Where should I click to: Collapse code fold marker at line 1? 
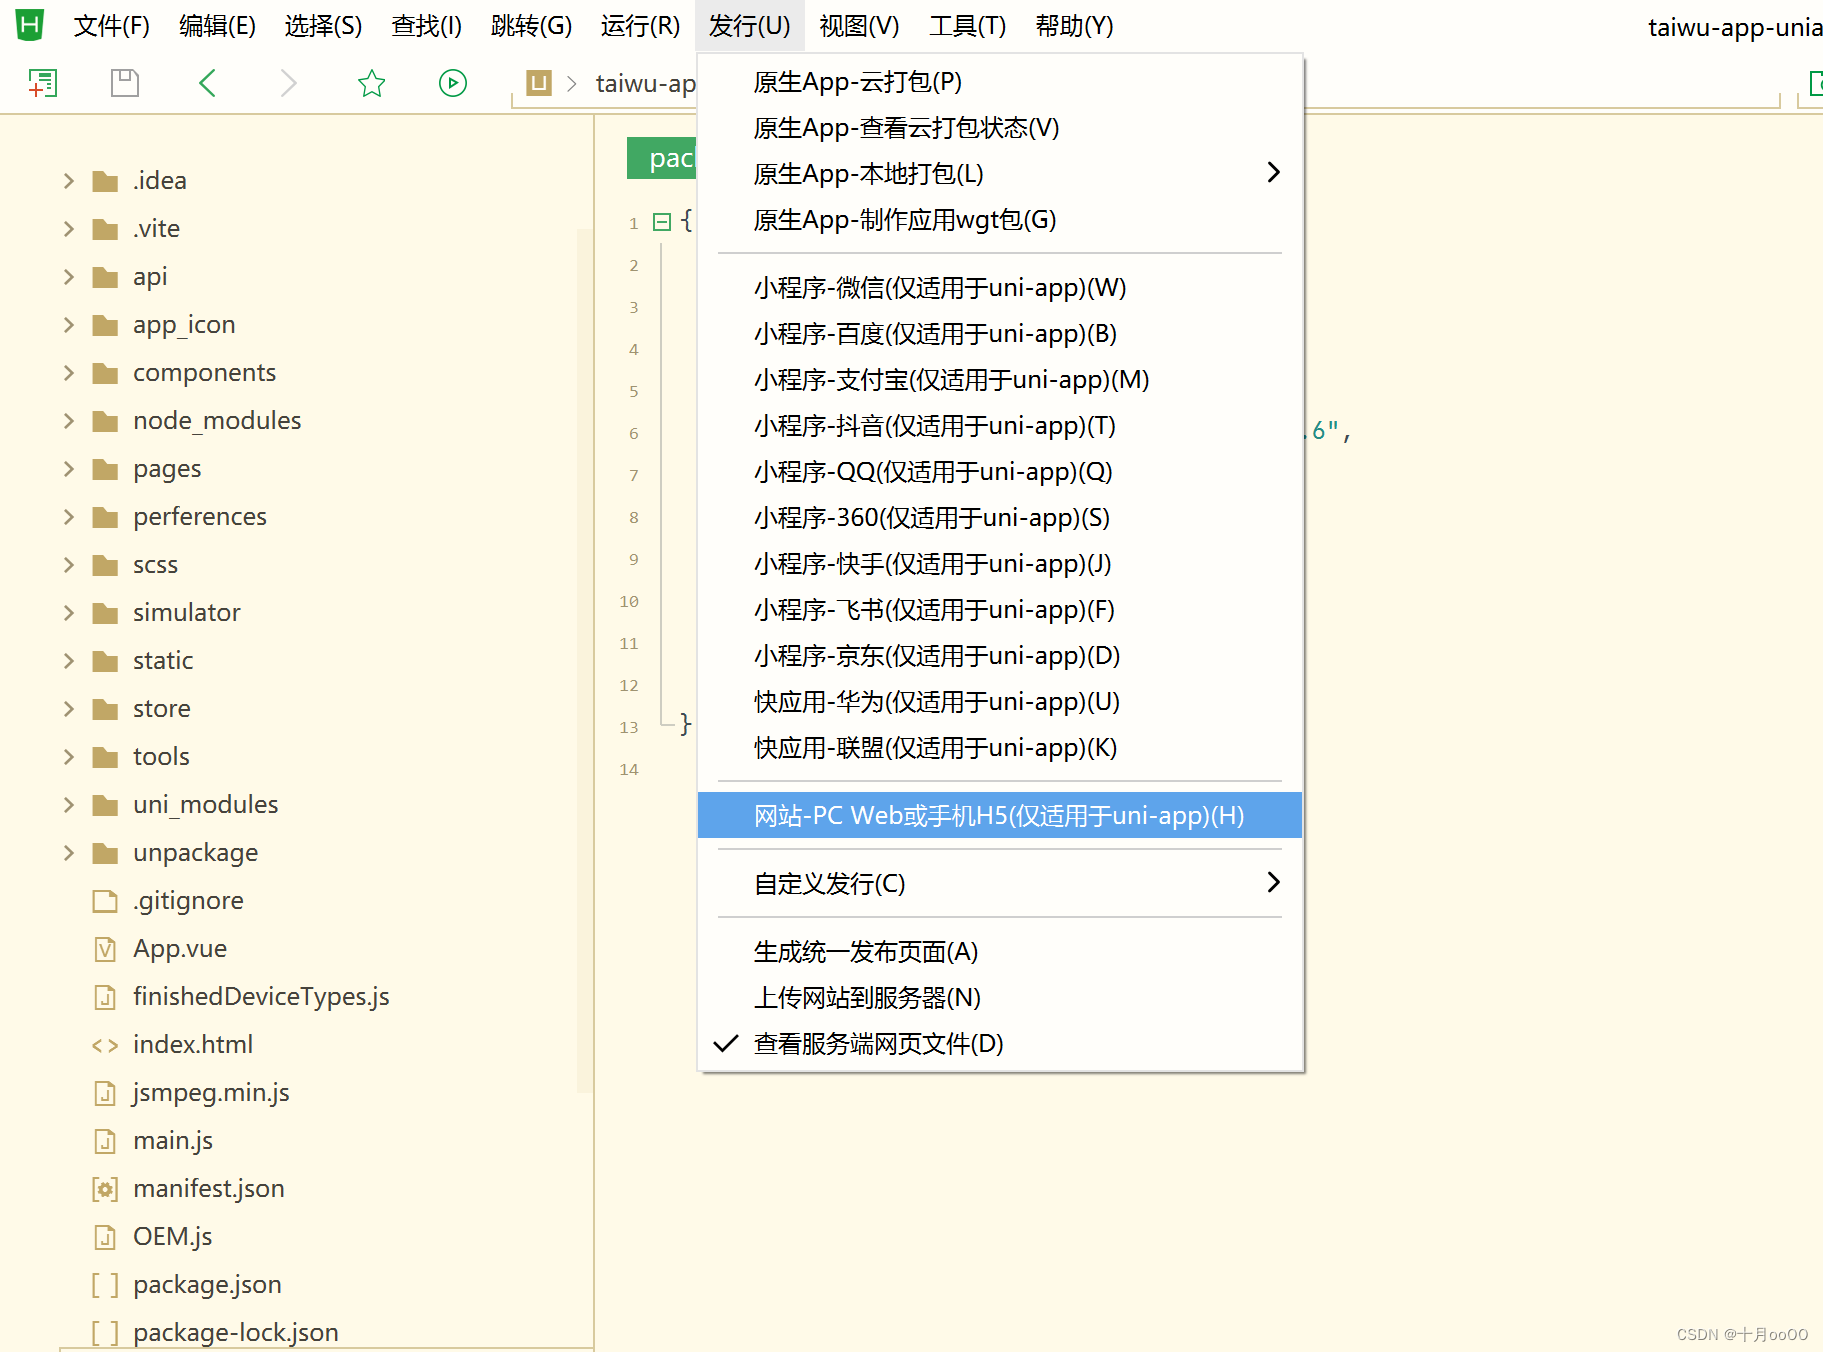click(x=662, y=222)
